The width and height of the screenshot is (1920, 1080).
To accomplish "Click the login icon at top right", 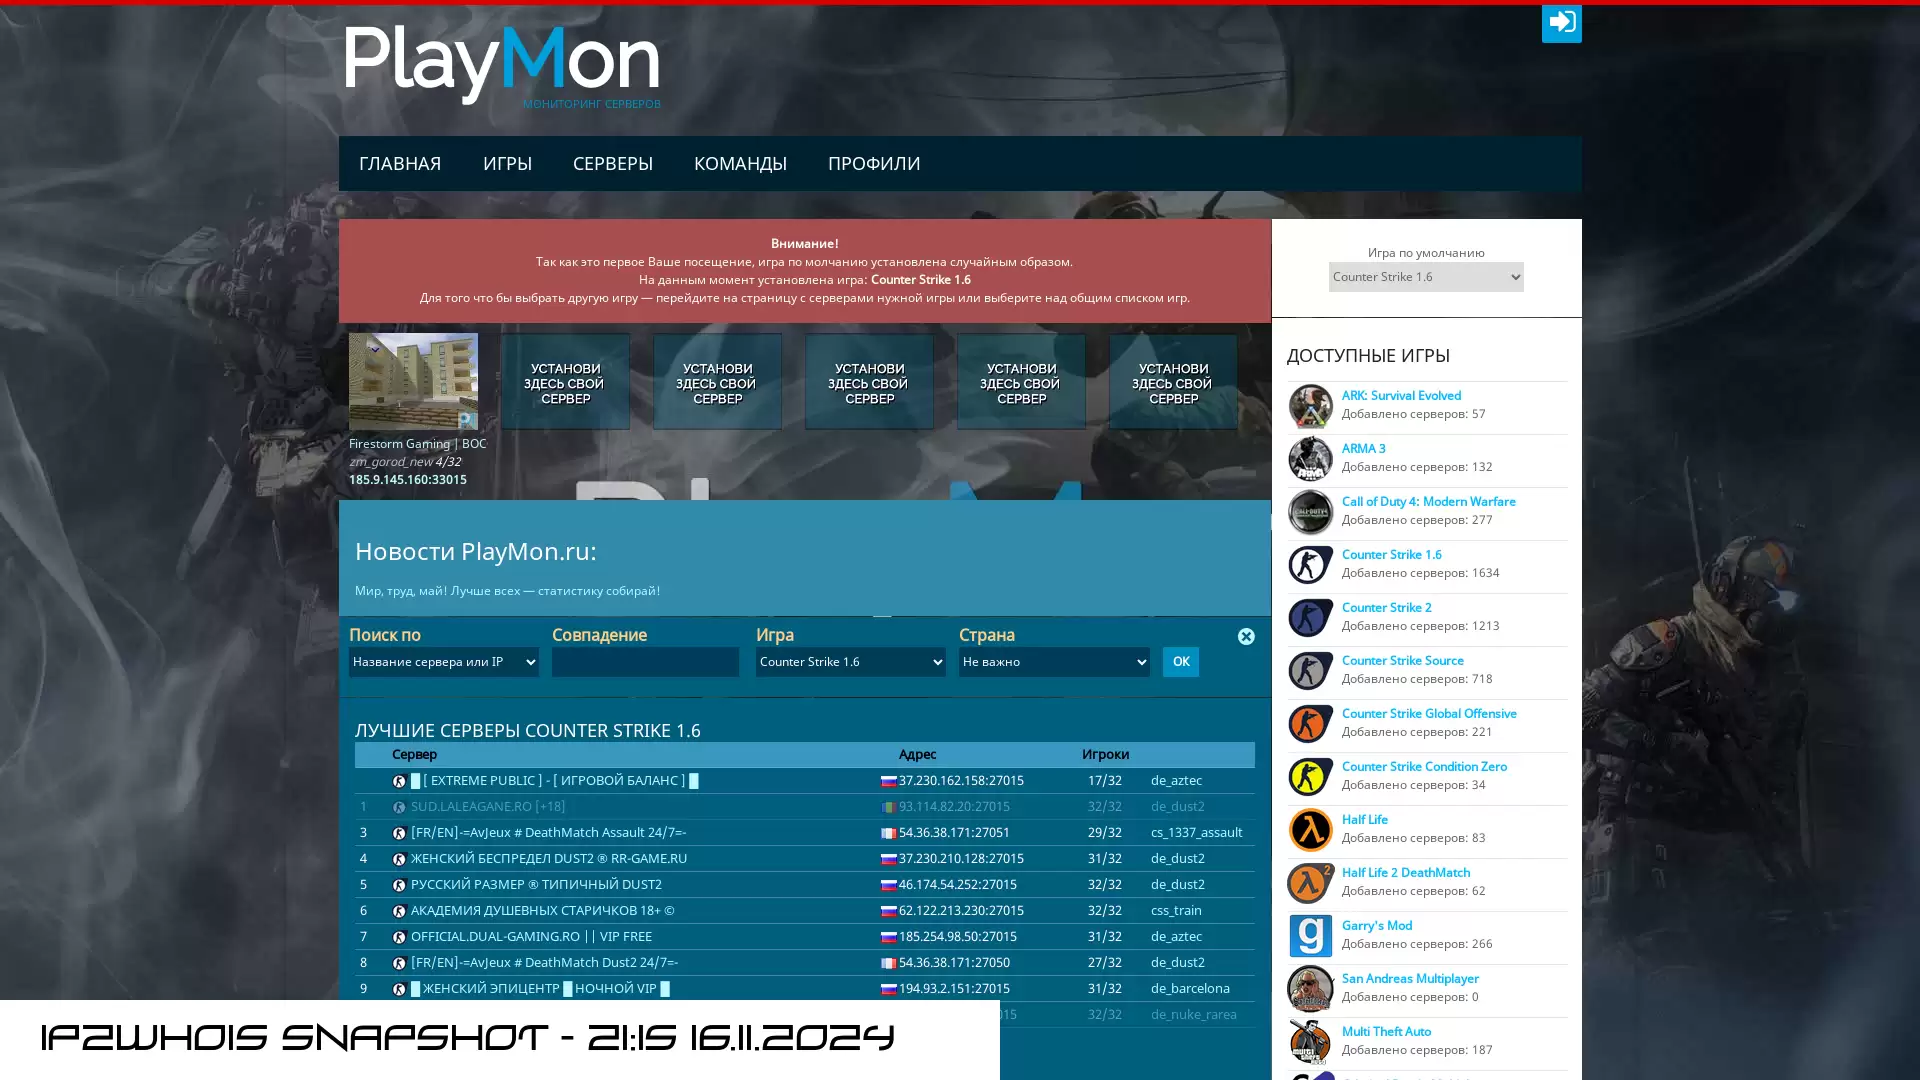I will 1561,23.
